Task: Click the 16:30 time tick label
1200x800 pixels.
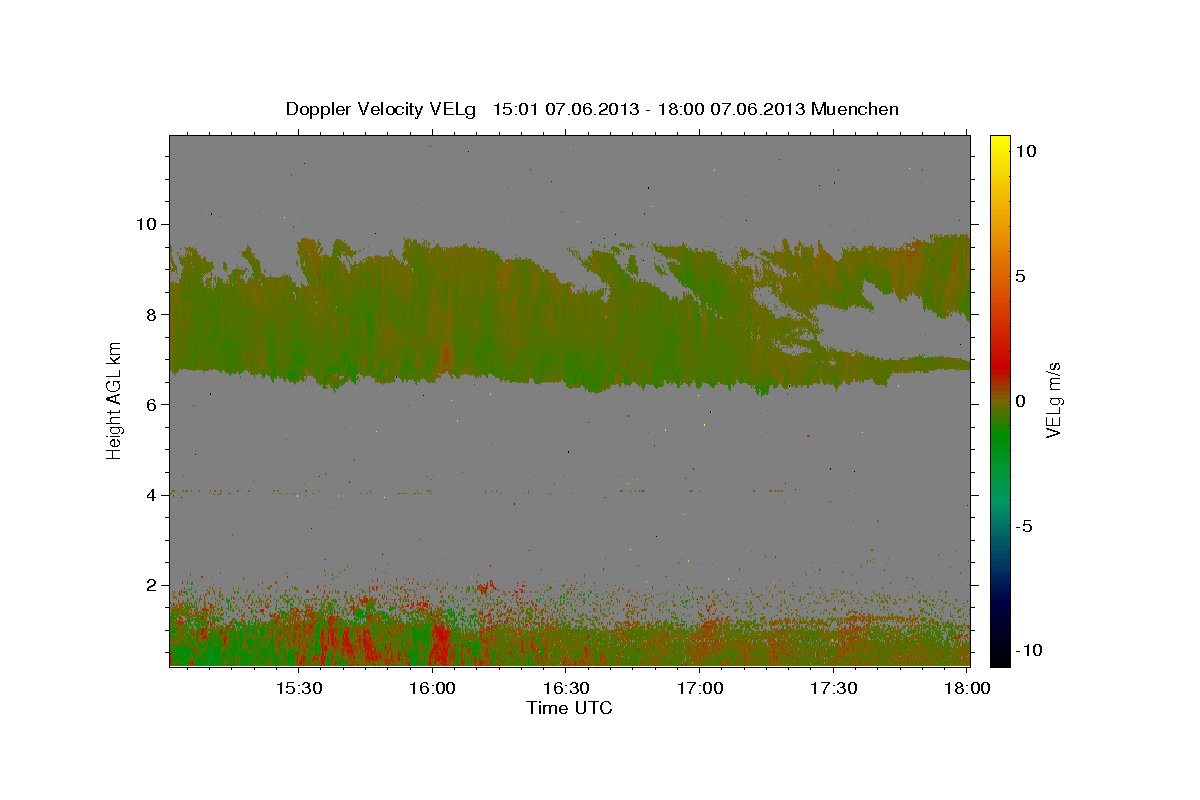Action: pyautogui.click(x=566, y=688)
